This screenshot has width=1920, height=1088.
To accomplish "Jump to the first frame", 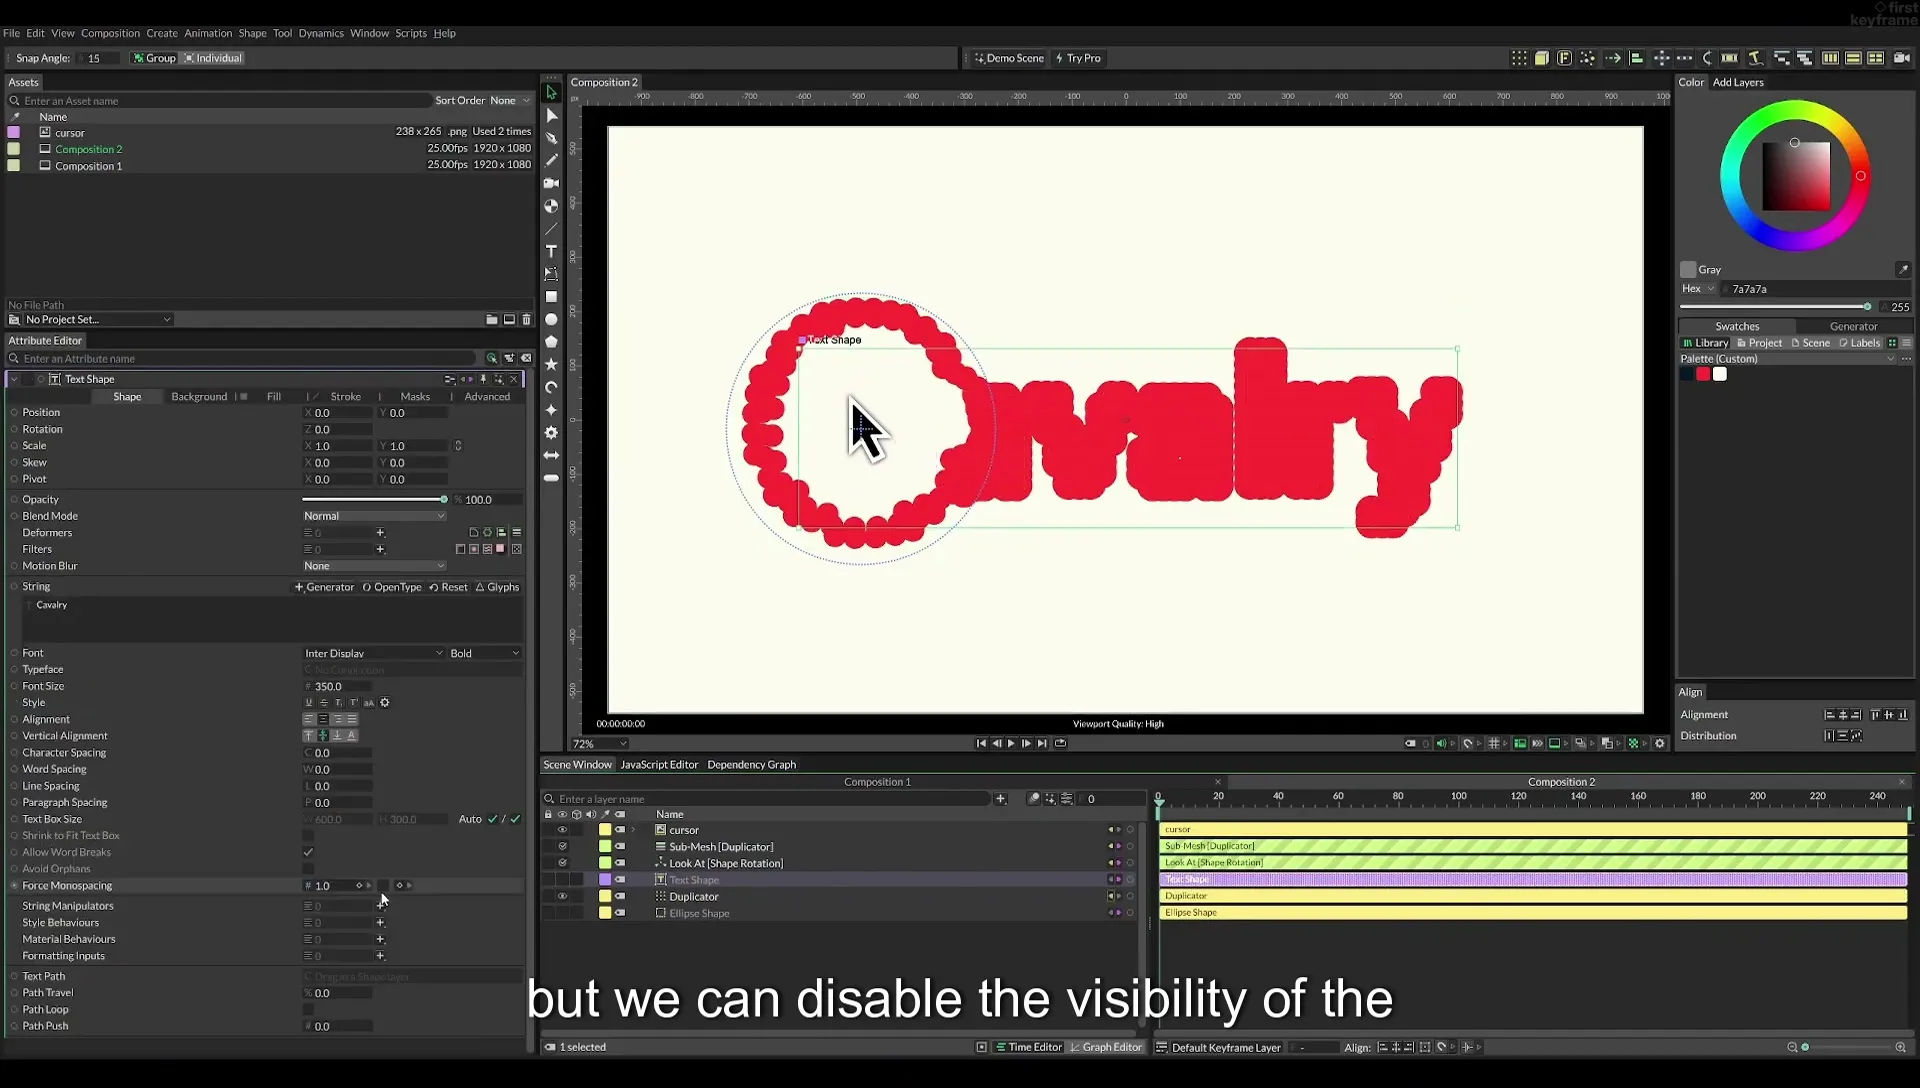I will tap(981, 743).
